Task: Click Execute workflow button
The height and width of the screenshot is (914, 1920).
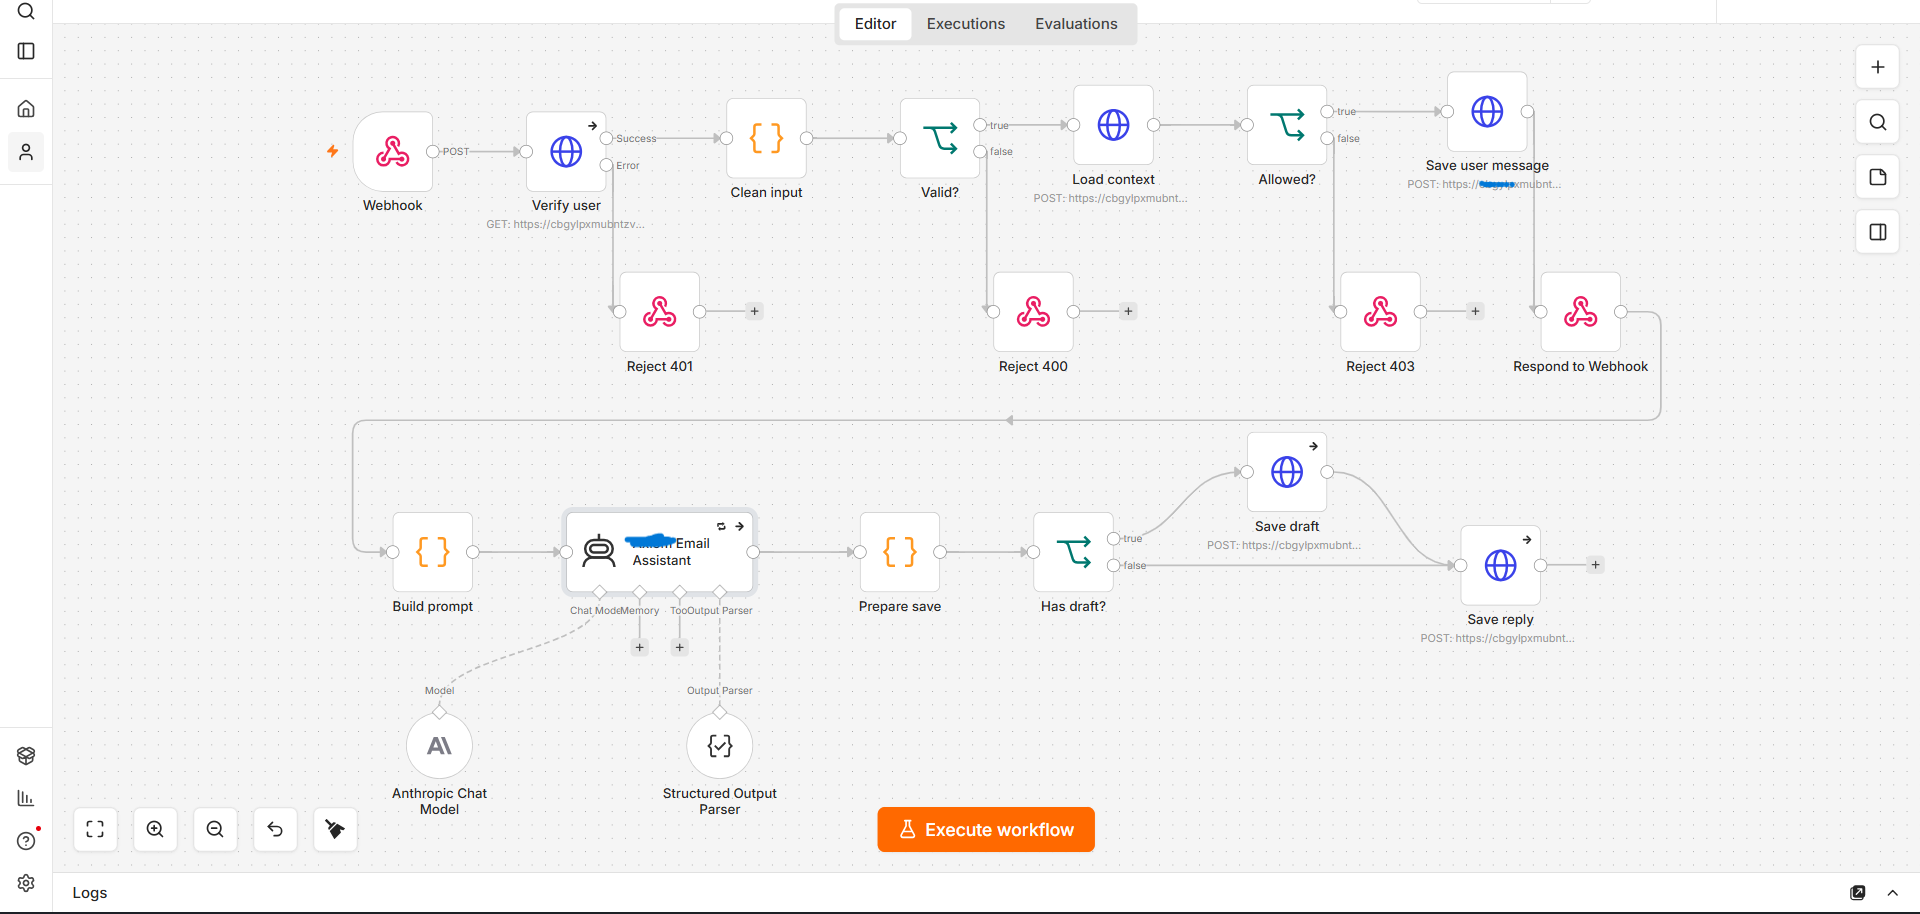Action: pyautogui.click(x=986, y=830)
